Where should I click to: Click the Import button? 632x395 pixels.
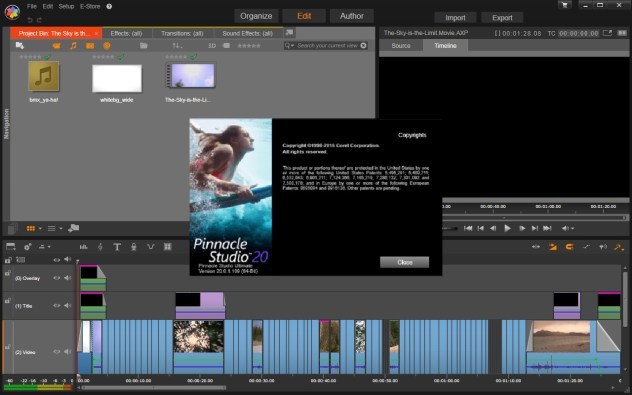pyautogui.click(x=455, y=18)
